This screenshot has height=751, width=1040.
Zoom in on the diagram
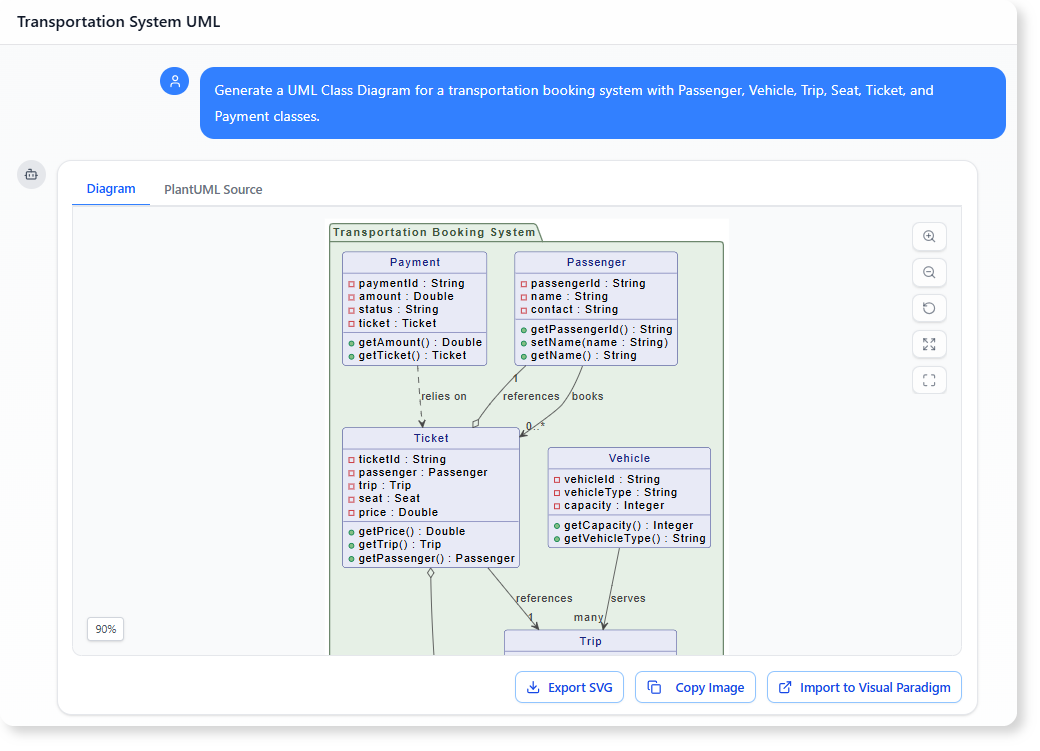pyautogui.click(x=929, y=236)
